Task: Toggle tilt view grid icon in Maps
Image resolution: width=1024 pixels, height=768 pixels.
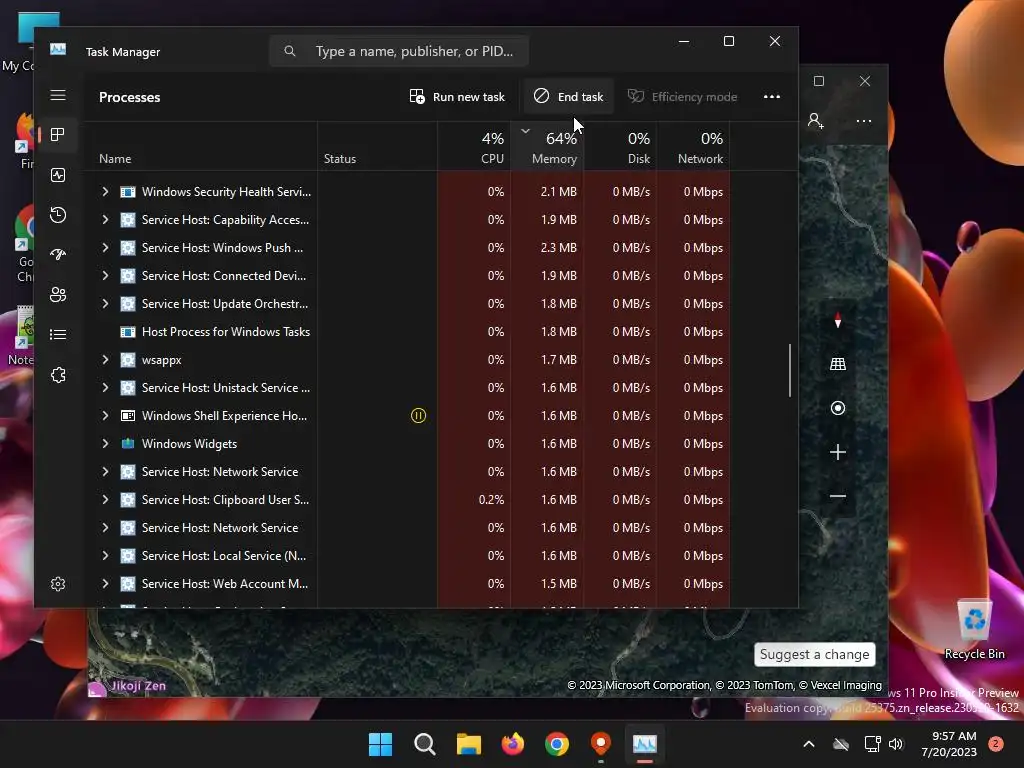Action: point(838,364)
